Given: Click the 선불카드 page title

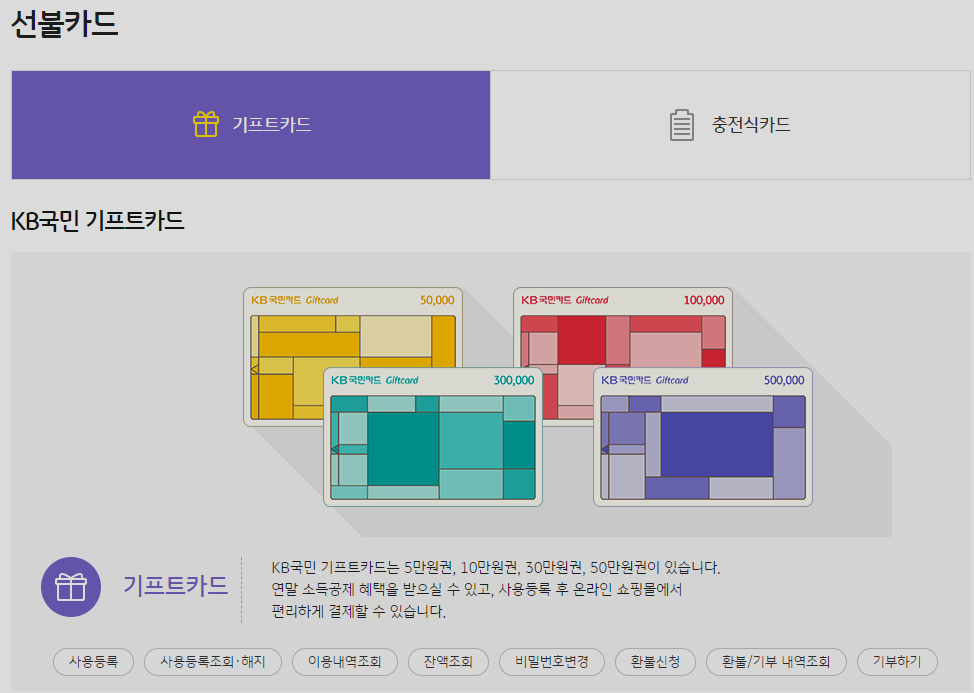Looking at the screenshot, I should pyautogui.click(x=65, y=24).
